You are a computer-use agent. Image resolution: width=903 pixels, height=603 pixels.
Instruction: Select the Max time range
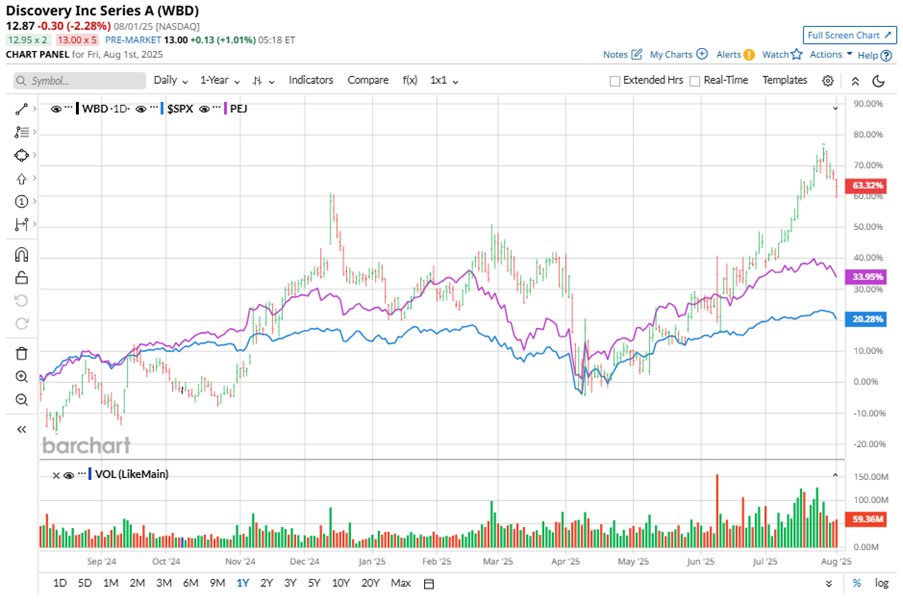click(401, 583)
